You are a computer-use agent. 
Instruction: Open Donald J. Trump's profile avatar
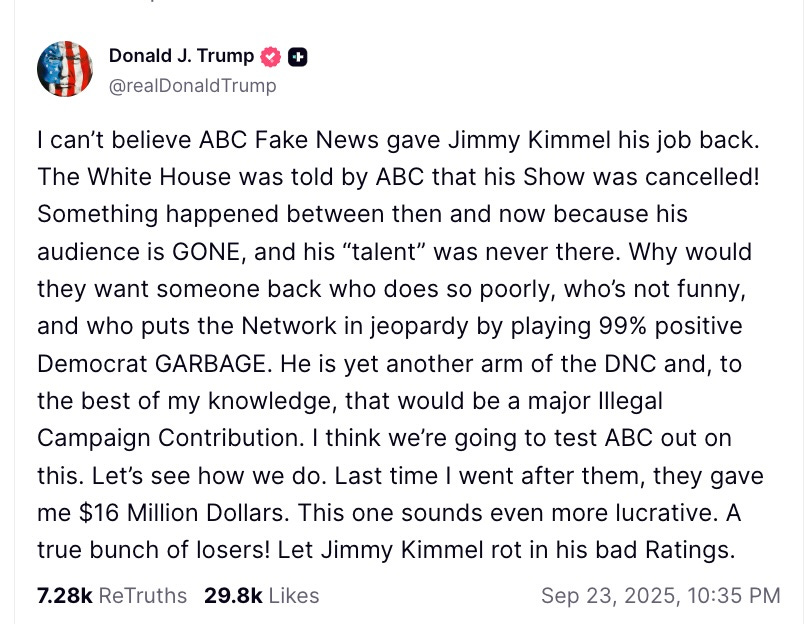64,68
